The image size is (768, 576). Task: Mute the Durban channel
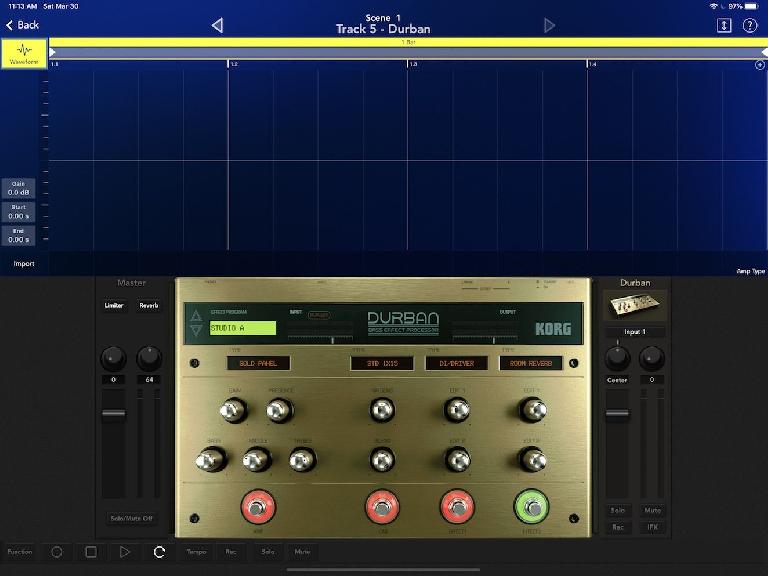point(652,510)
